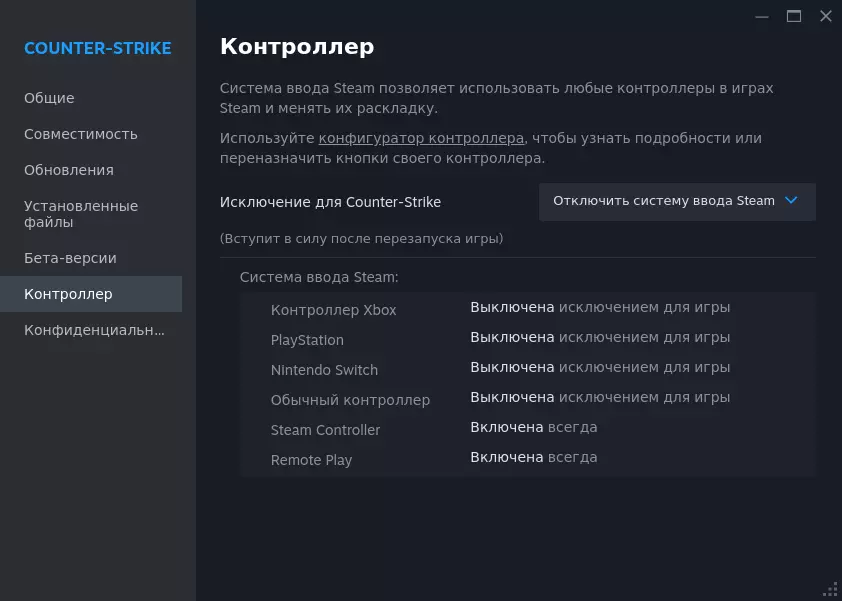Close the Counter-Strike properties window
Viewport: 842px width, 601px height.
point(826,16)
